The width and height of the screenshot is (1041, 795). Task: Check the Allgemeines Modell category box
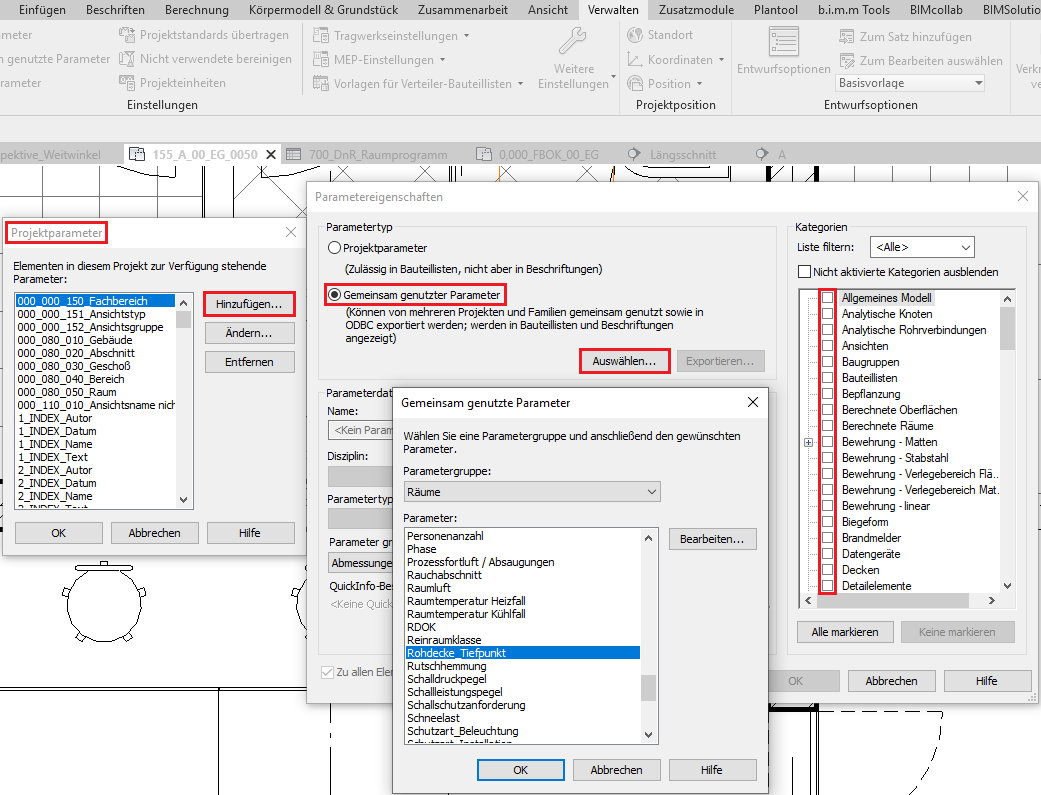click(x=827, y=298)
